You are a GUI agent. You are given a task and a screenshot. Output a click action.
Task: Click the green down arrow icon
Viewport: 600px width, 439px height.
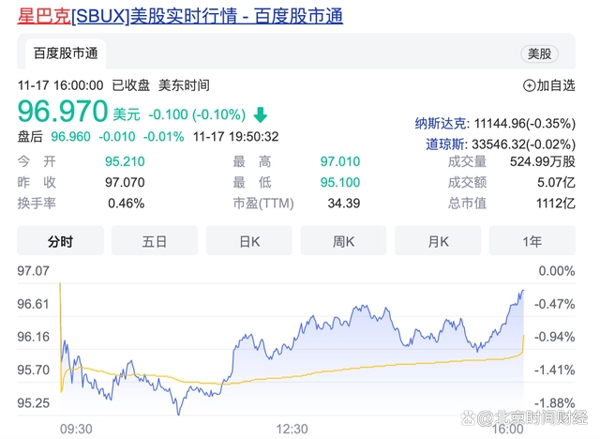click(261, 114)
